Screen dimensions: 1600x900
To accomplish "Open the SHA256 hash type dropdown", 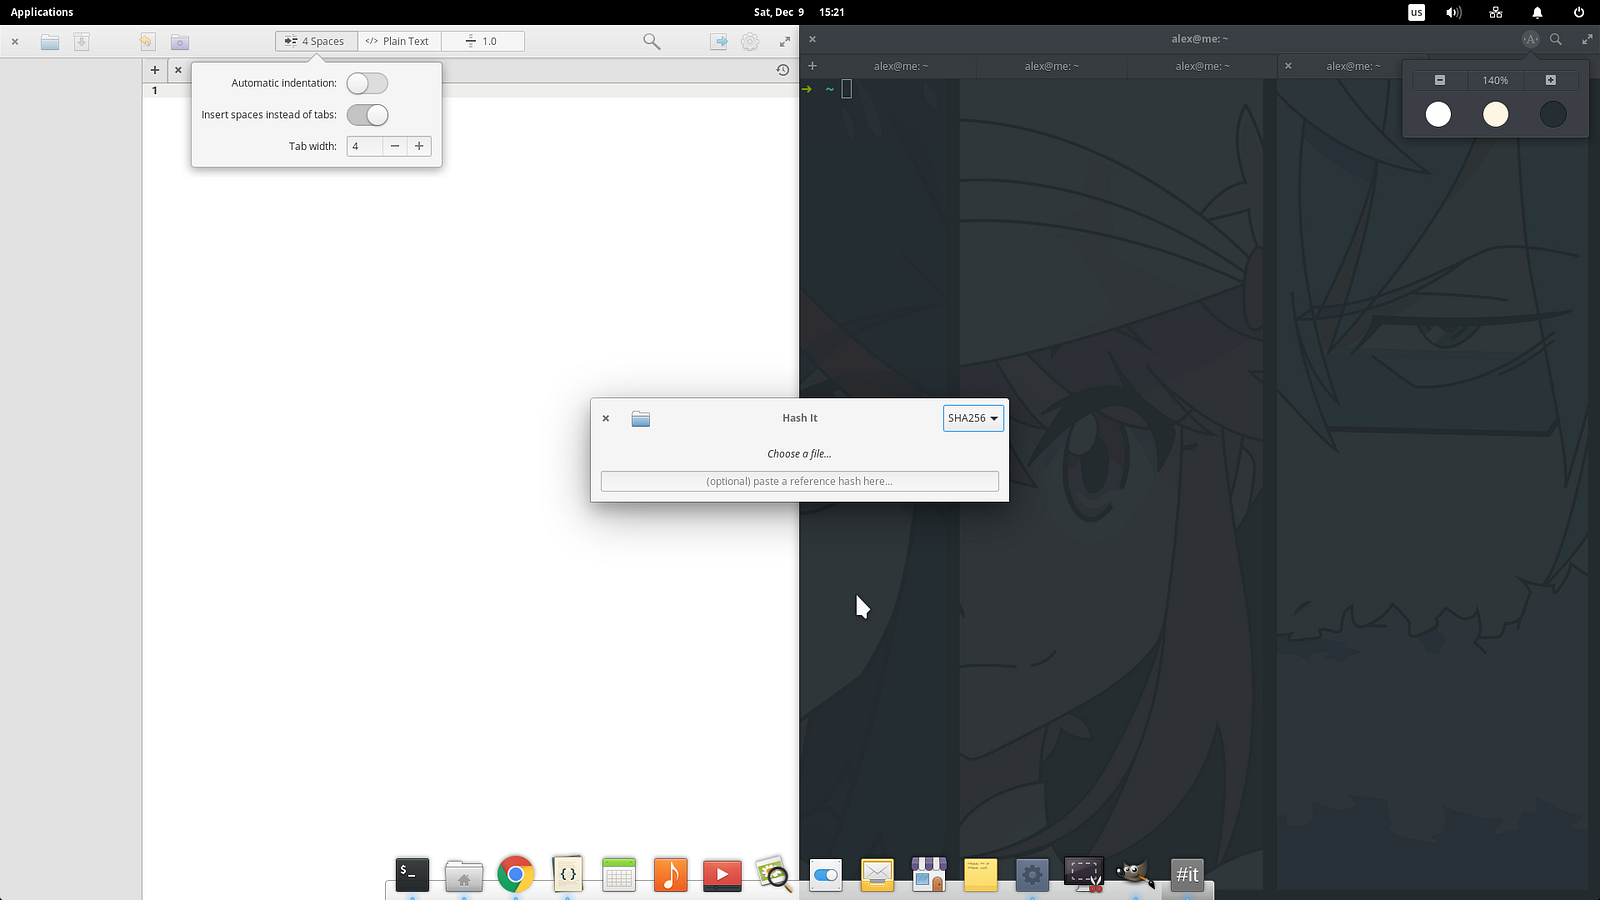I will pos(973,418).
